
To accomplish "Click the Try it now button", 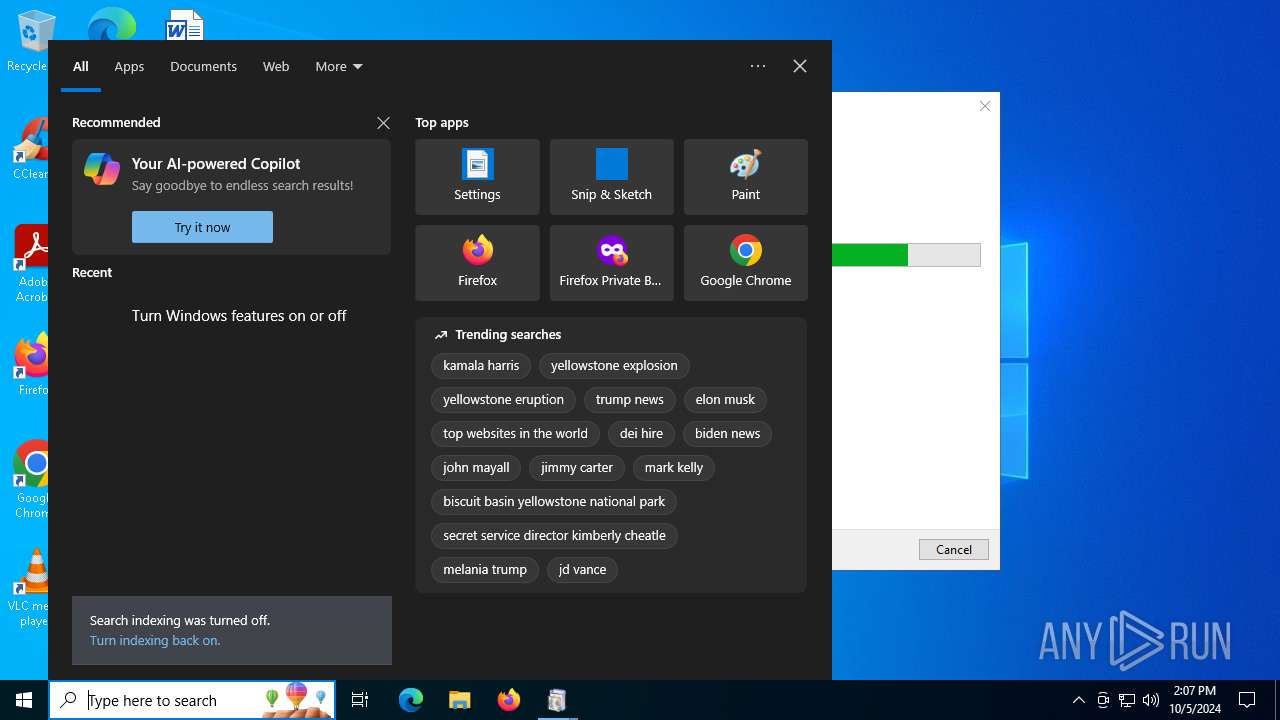I will (202, 227).
